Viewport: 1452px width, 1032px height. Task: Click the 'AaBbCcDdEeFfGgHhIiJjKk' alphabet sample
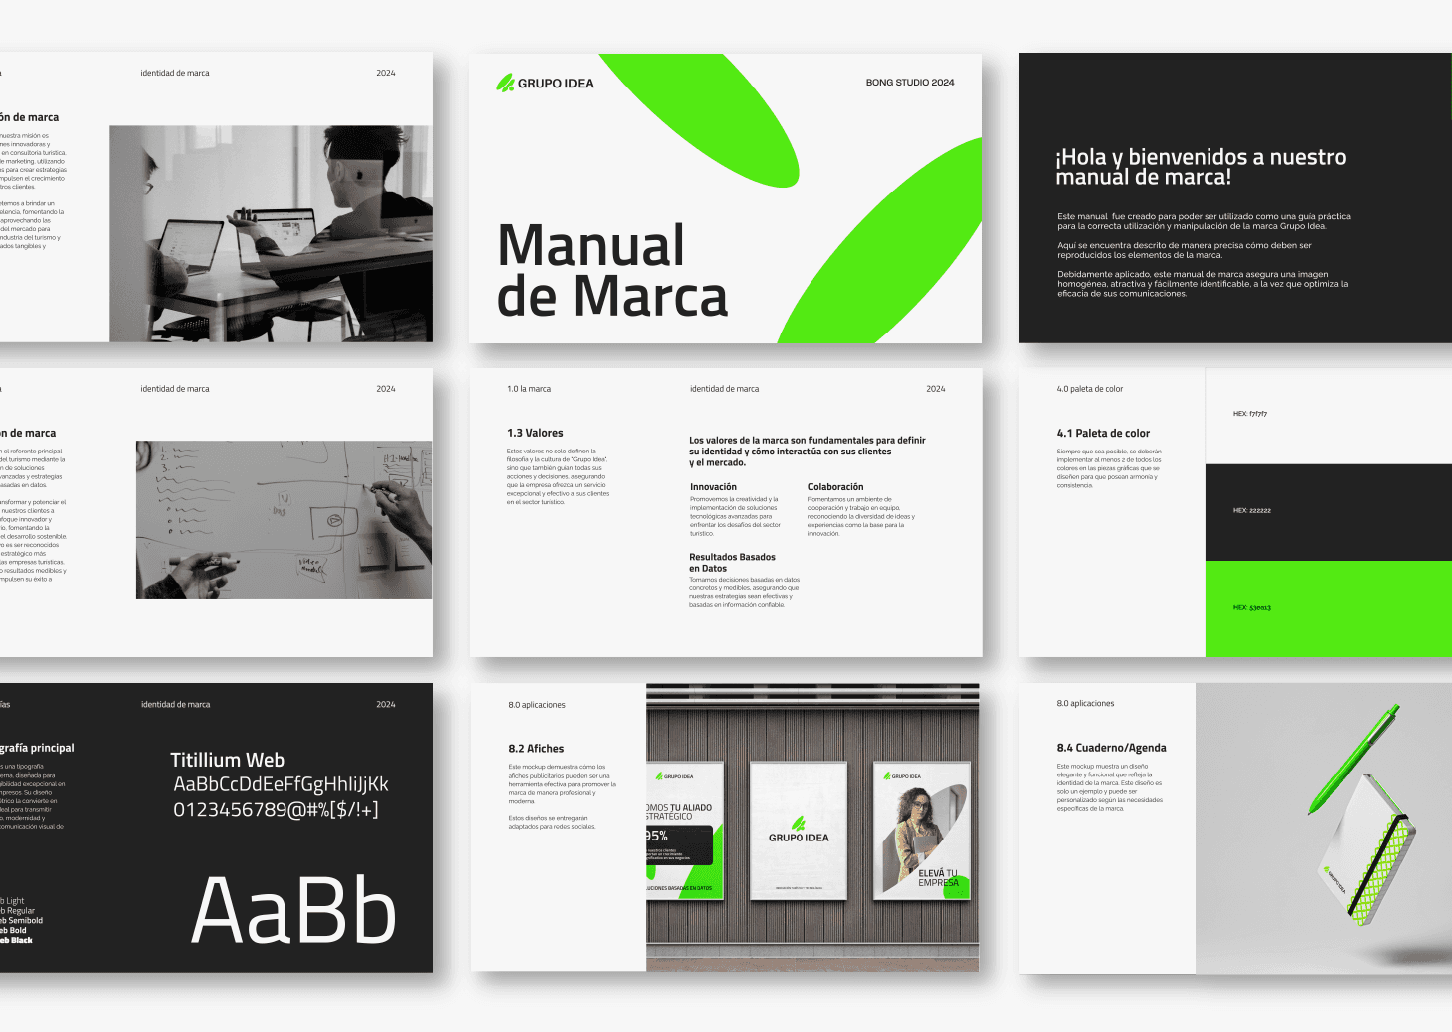click(281, 784)
